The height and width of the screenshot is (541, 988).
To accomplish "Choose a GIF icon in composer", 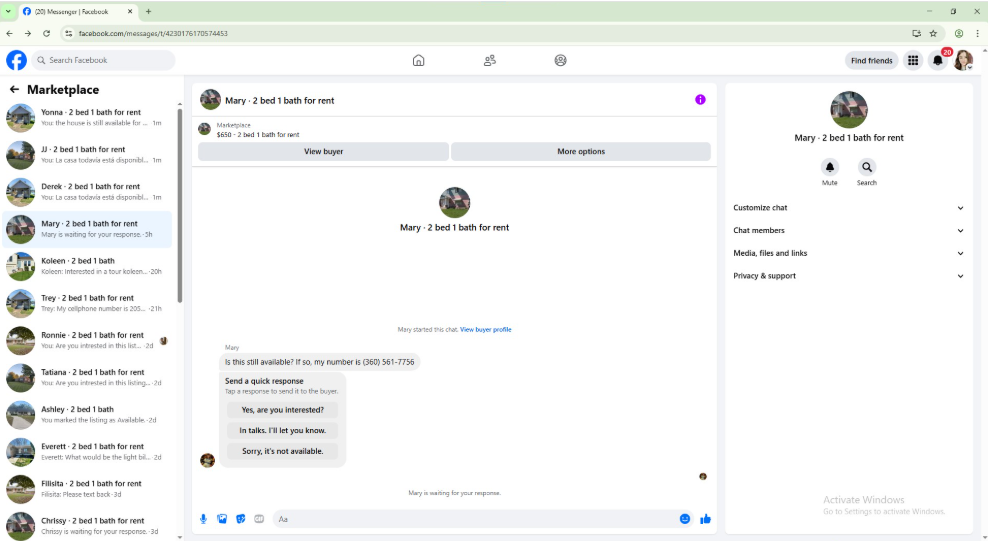I will coord(259,519).
